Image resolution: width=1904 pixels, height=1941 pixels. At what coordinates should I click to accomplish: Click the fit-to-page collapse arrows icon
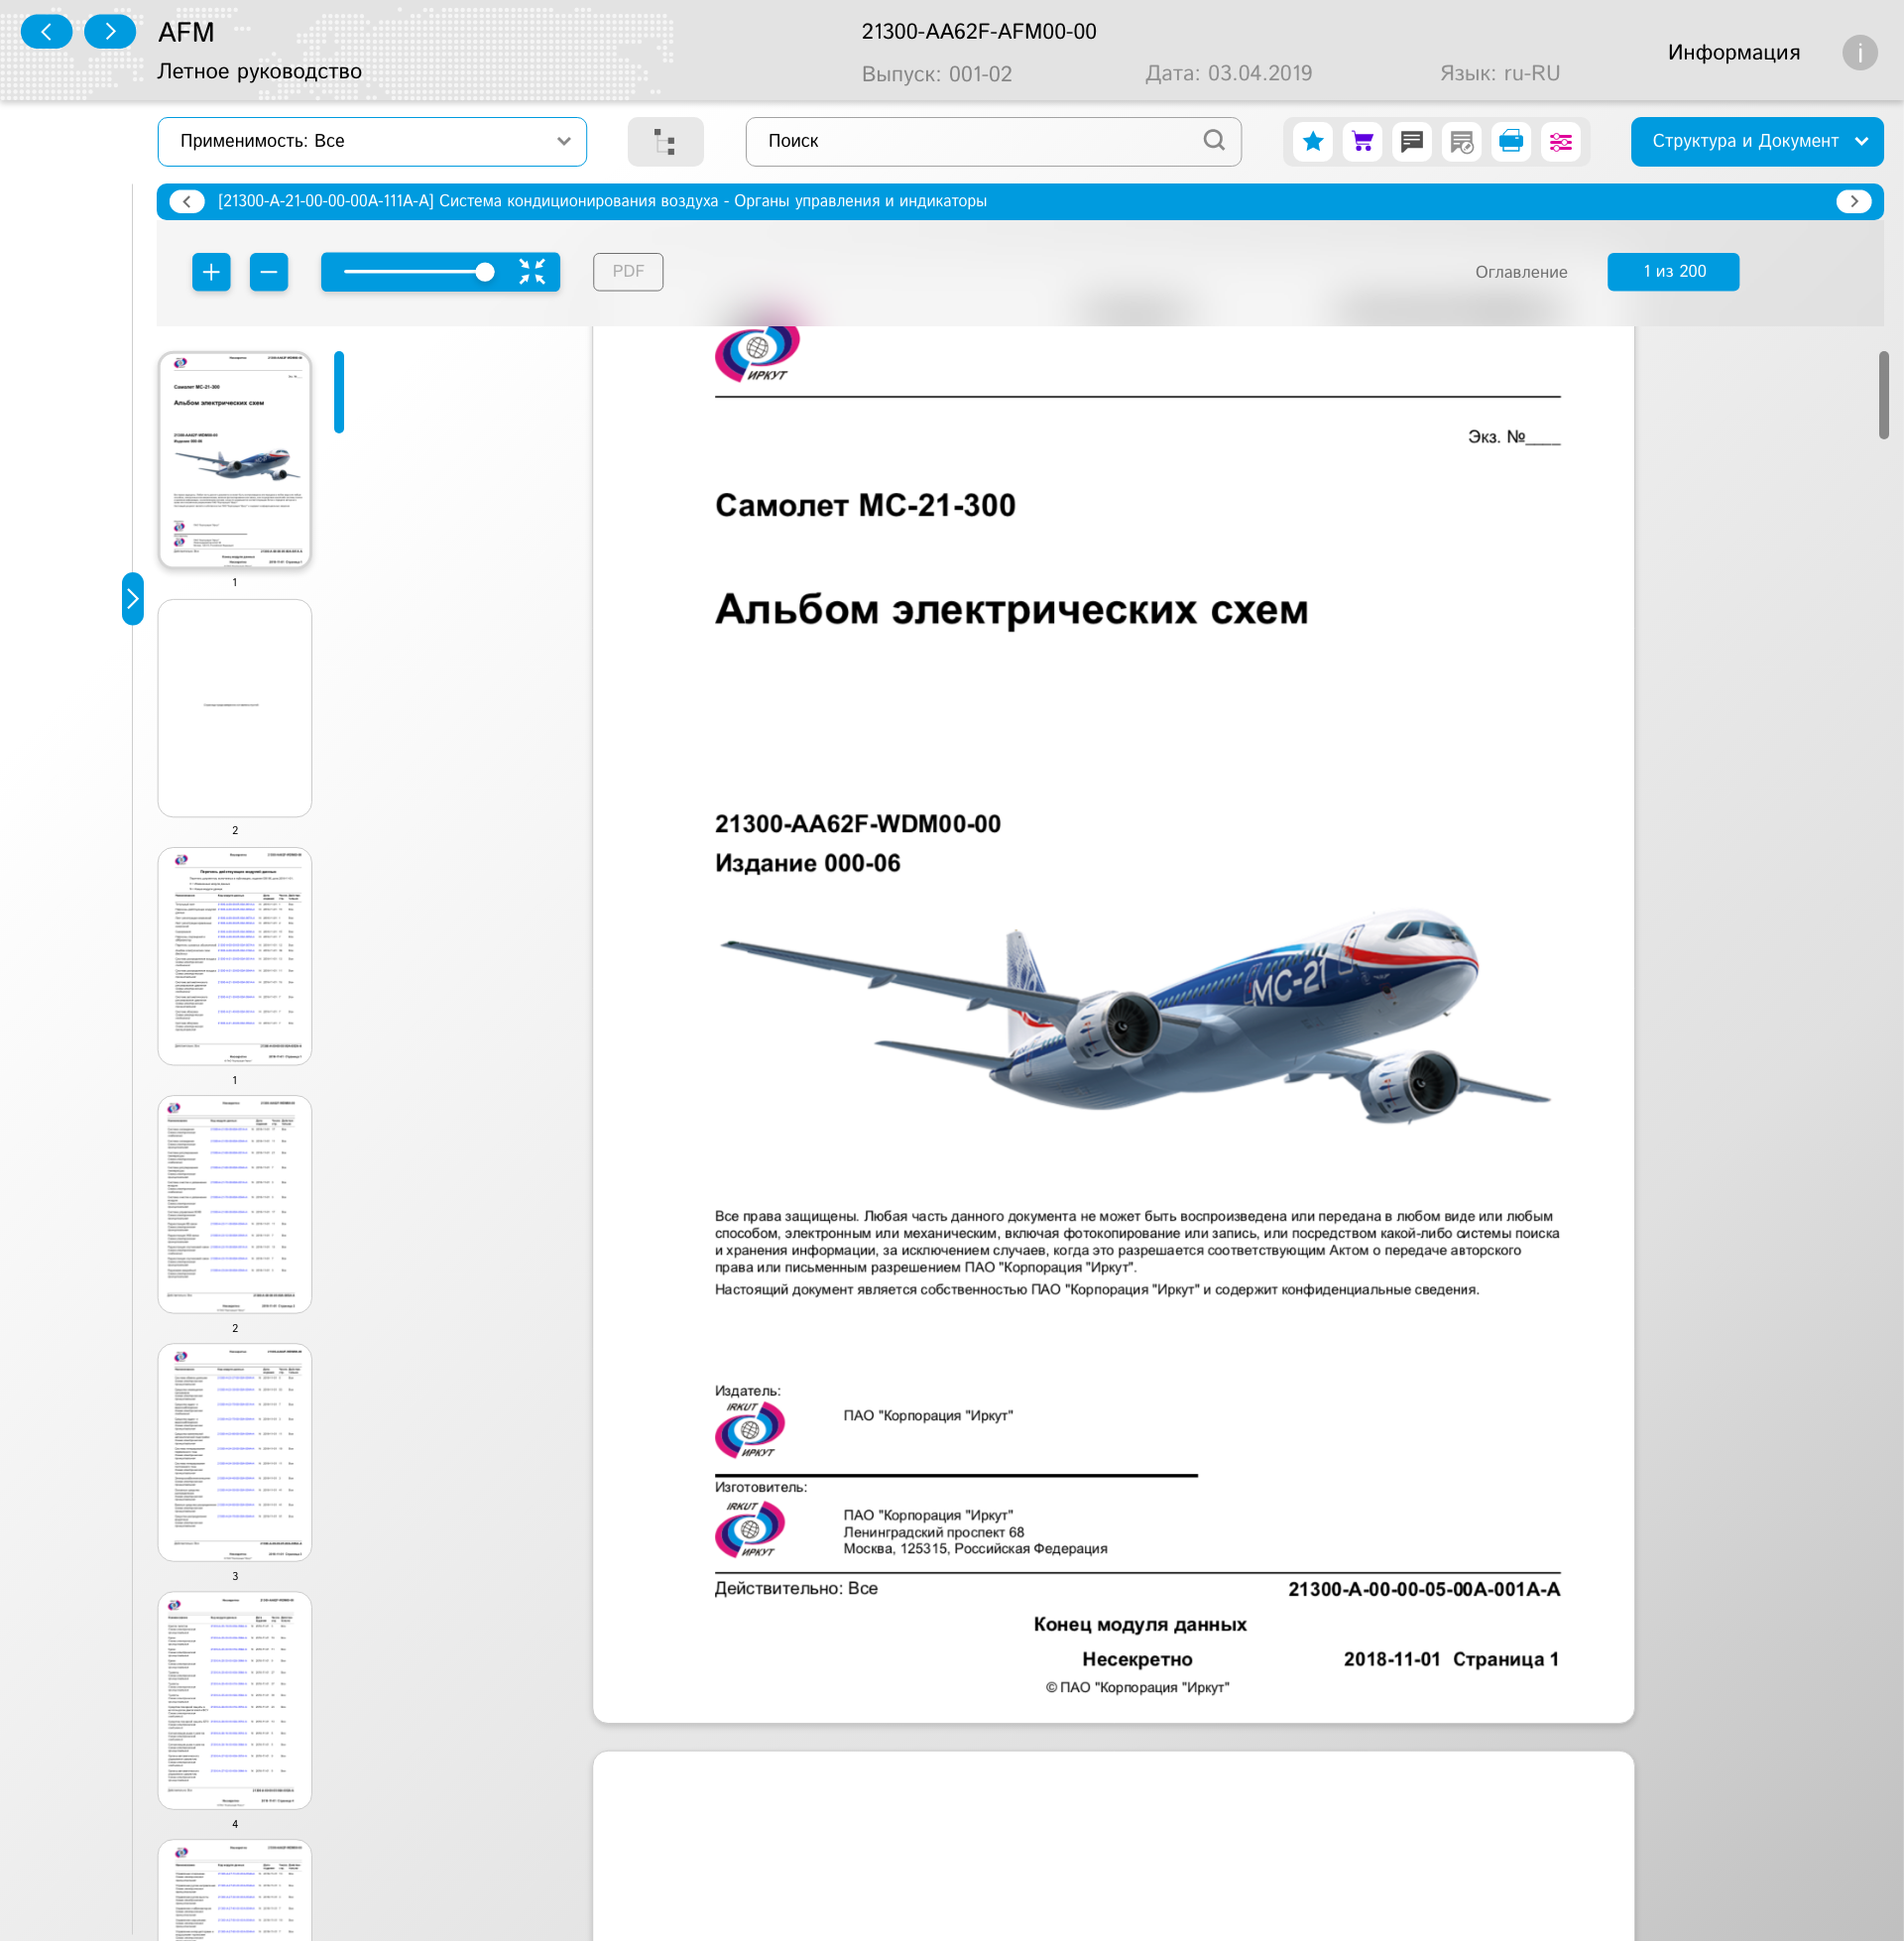532,272
